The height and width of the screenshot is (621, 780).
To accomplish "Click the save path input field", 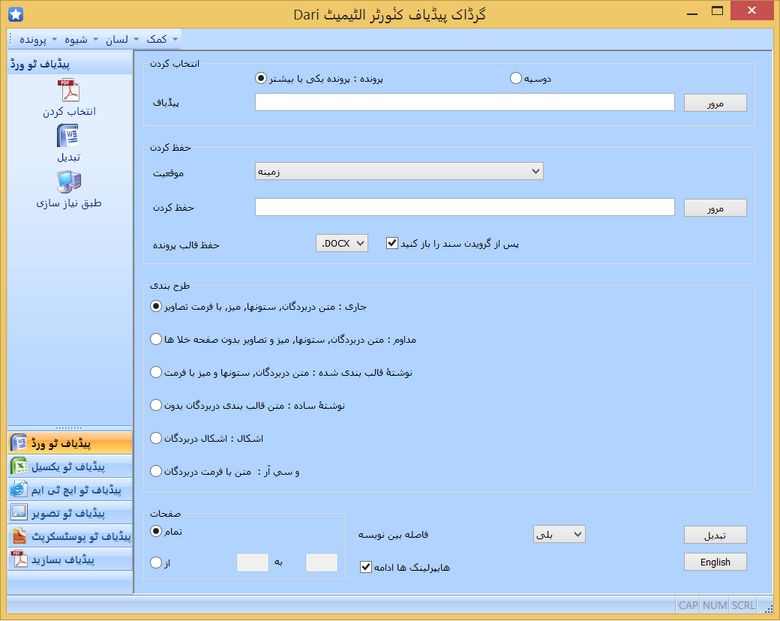I will click(465, 207).
